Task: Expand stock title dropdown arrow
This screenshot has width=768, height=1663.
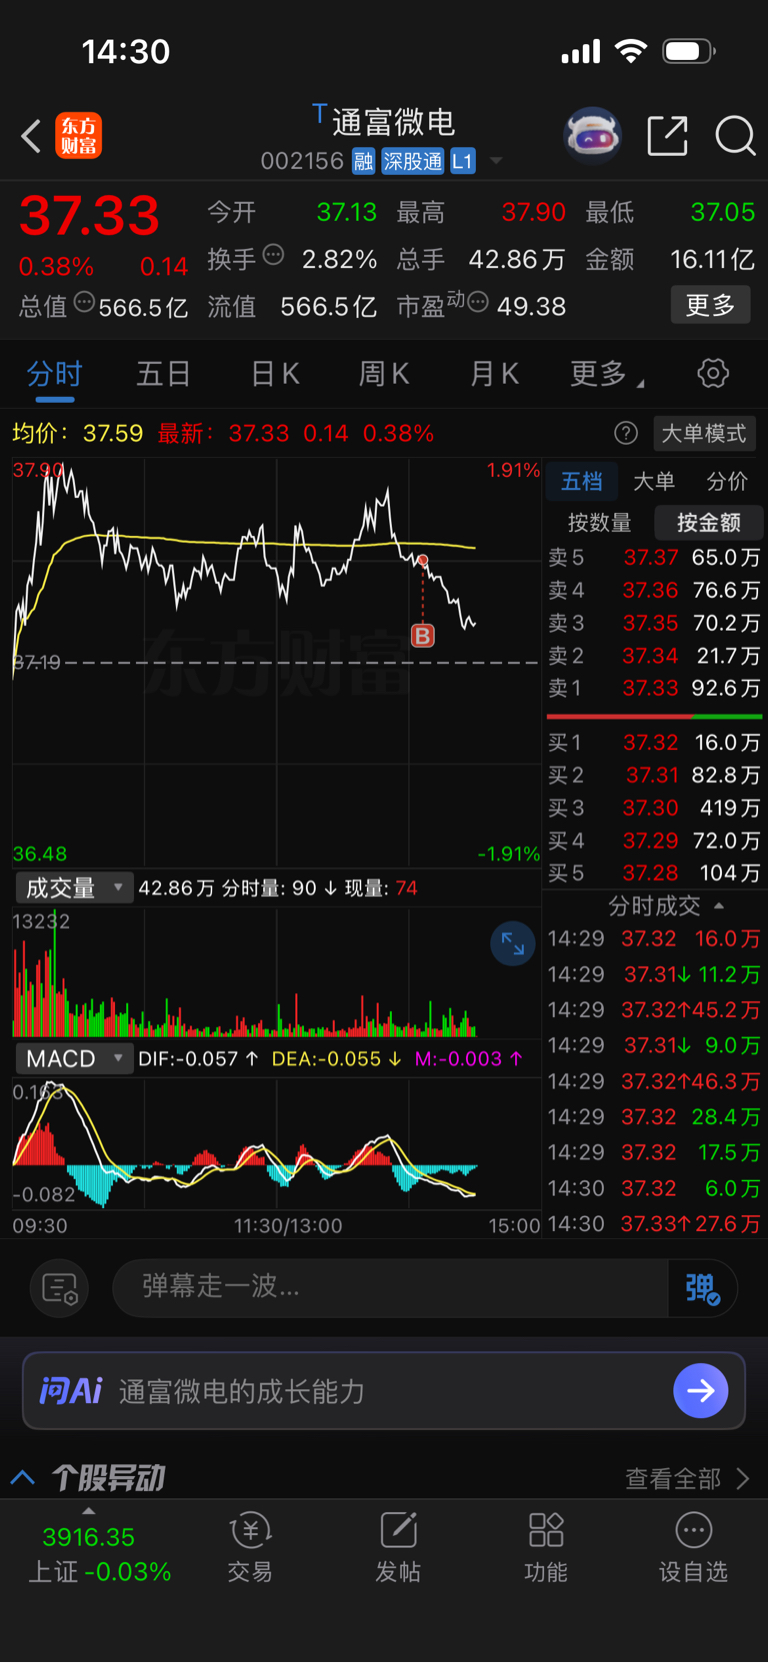Action: (496, 161)
